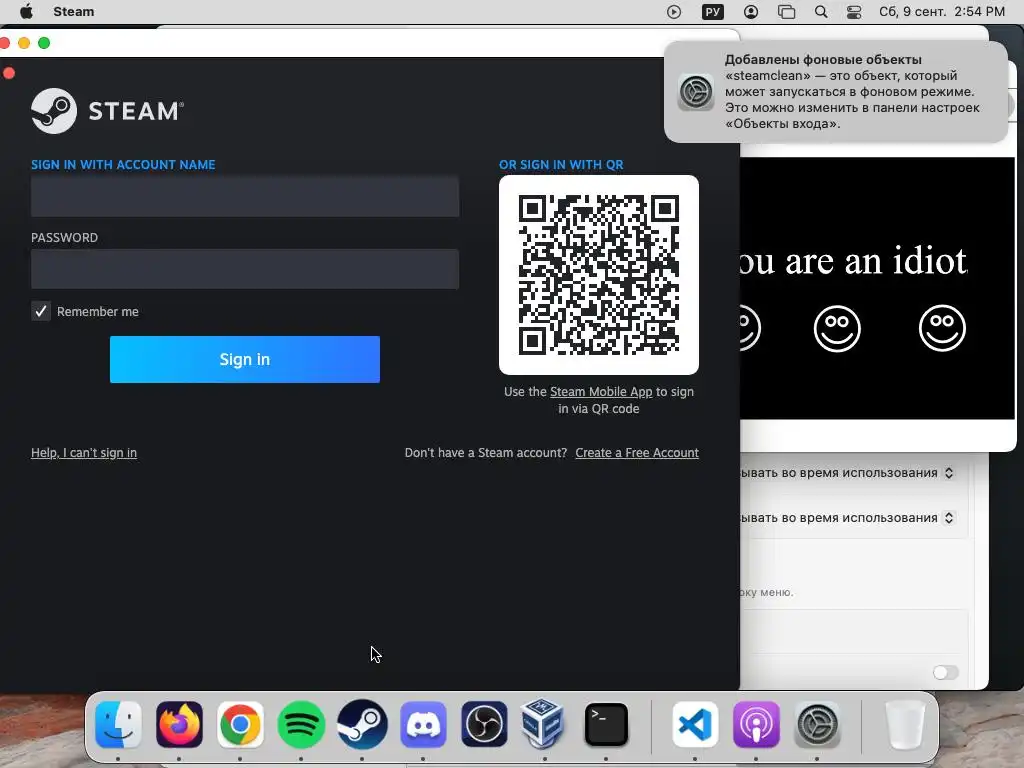Open Terminal from the dock

606,724
